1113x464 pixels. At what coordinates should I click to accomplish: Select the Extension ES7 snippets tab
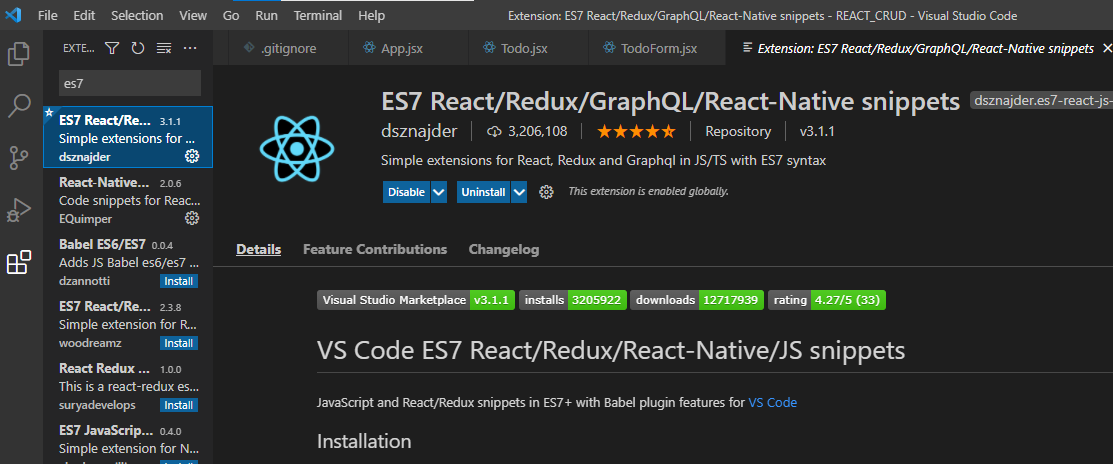tap(919, 48)
